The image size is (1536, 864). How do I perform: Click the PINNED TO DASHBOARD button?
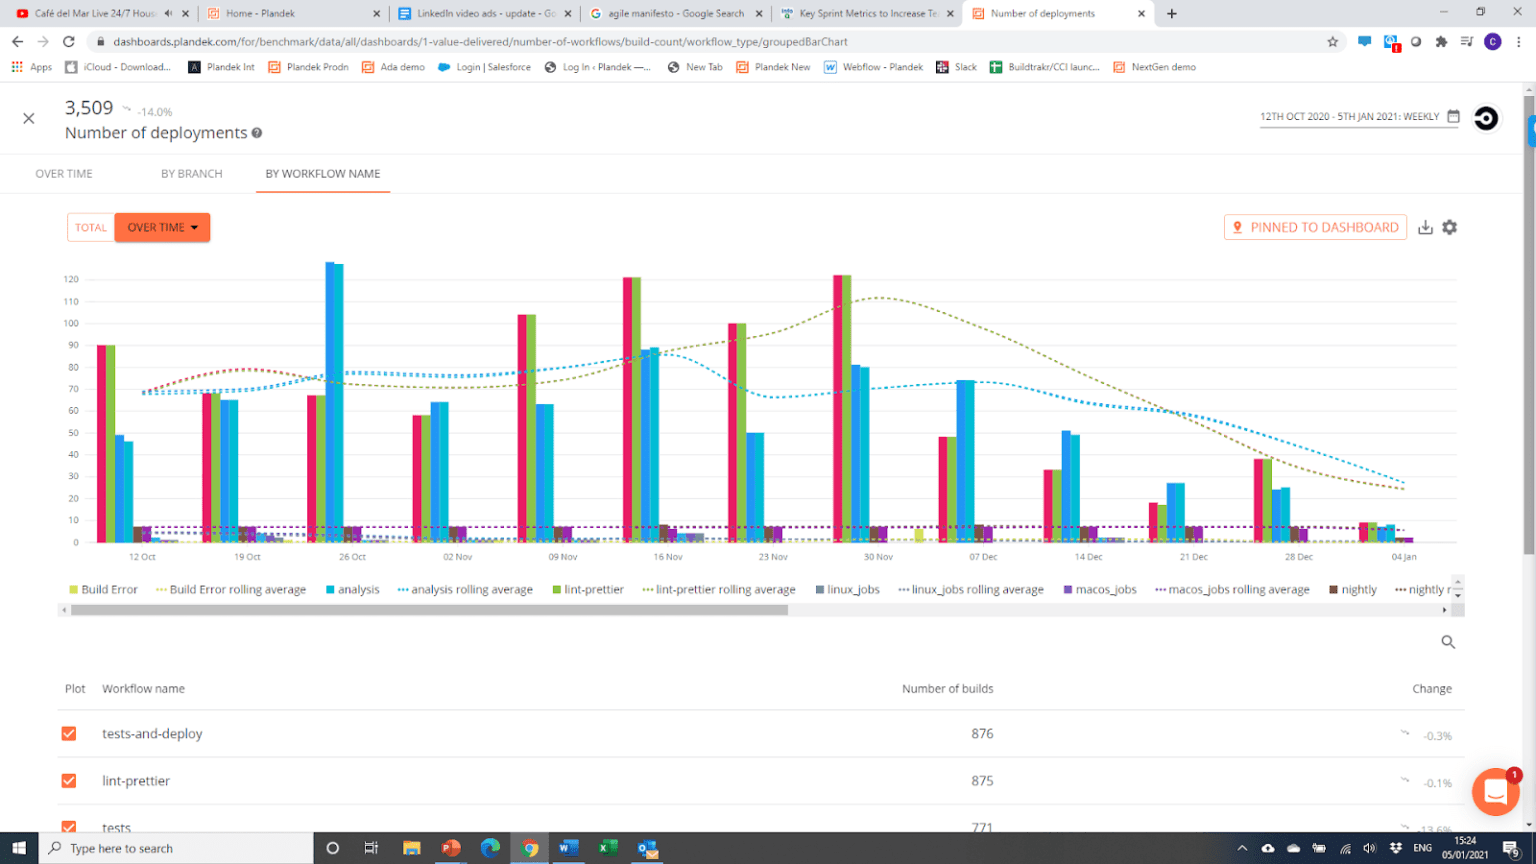pos(1315,227)
